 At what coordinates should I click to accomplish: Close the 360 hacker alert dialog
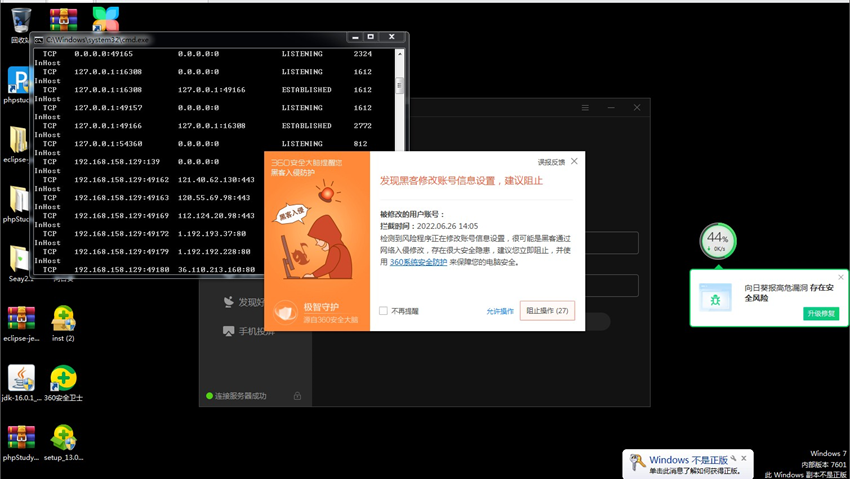(x=574, y=161)
